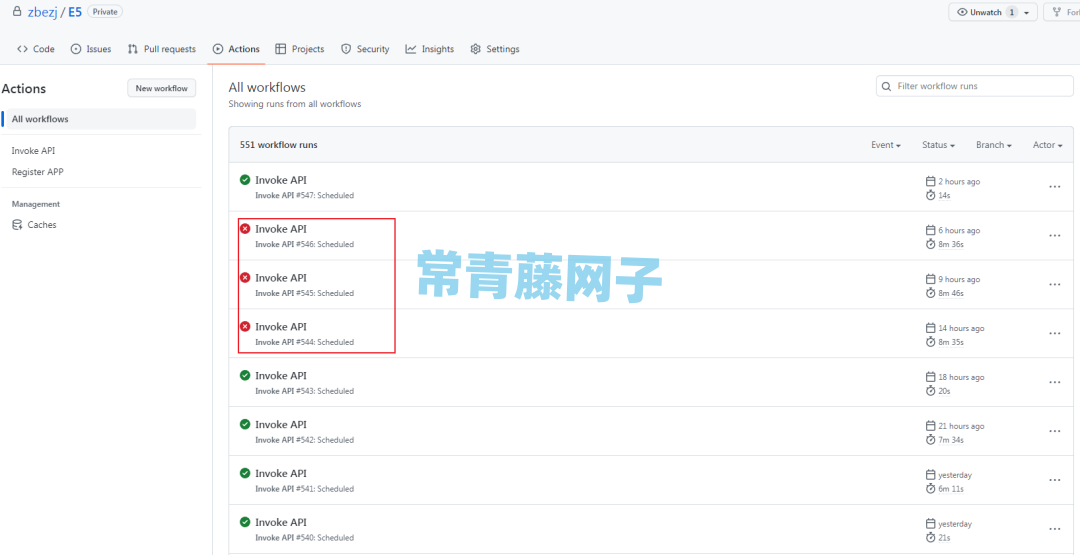1080x555 pixels.
Task: Open the Settings tab
Action: [x=495, y=49]
